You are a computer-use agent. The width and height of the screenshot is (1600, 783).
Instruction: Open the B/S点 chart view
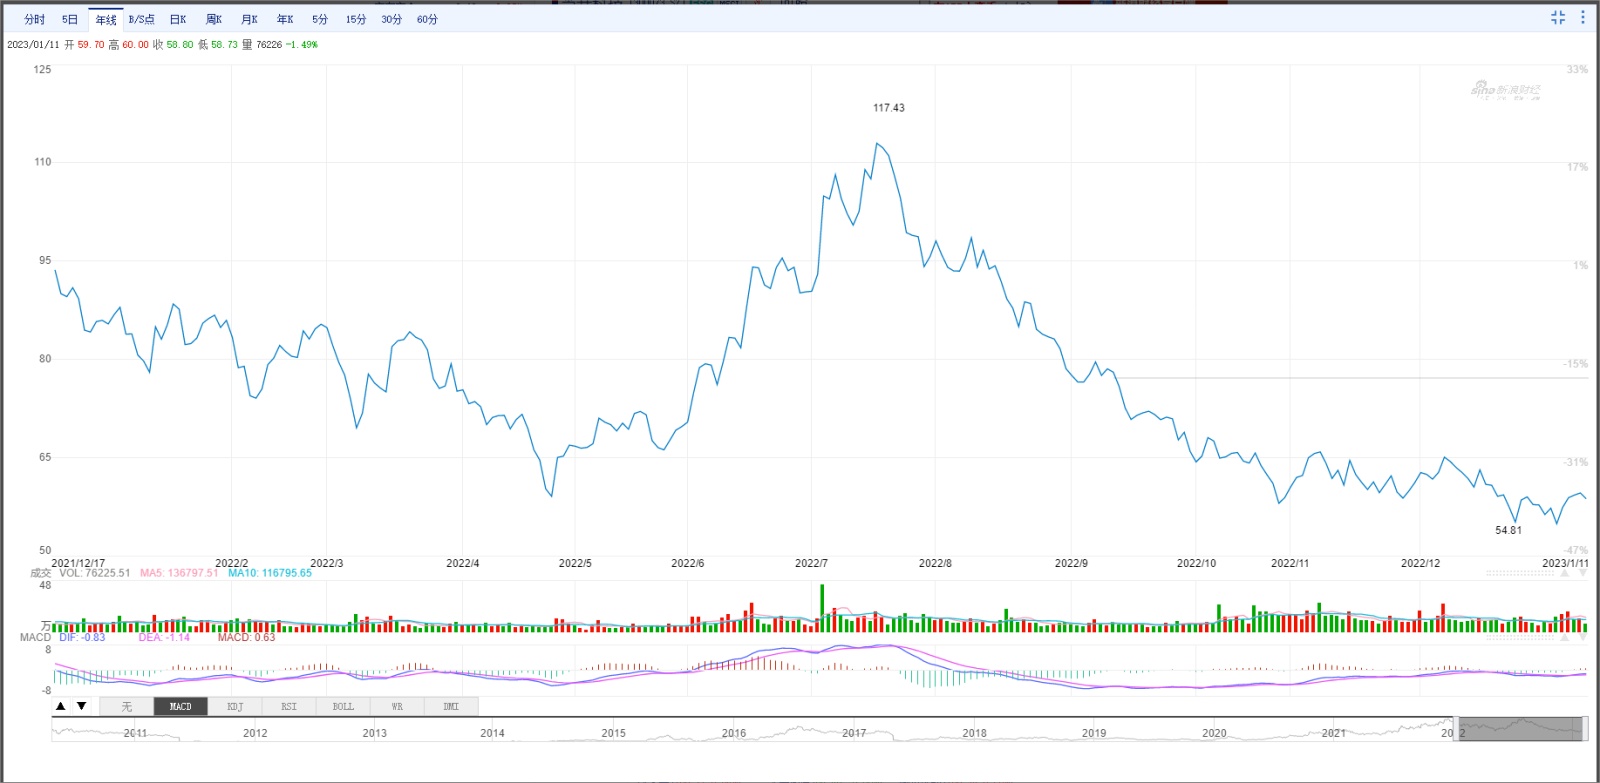tap(142, 19)
